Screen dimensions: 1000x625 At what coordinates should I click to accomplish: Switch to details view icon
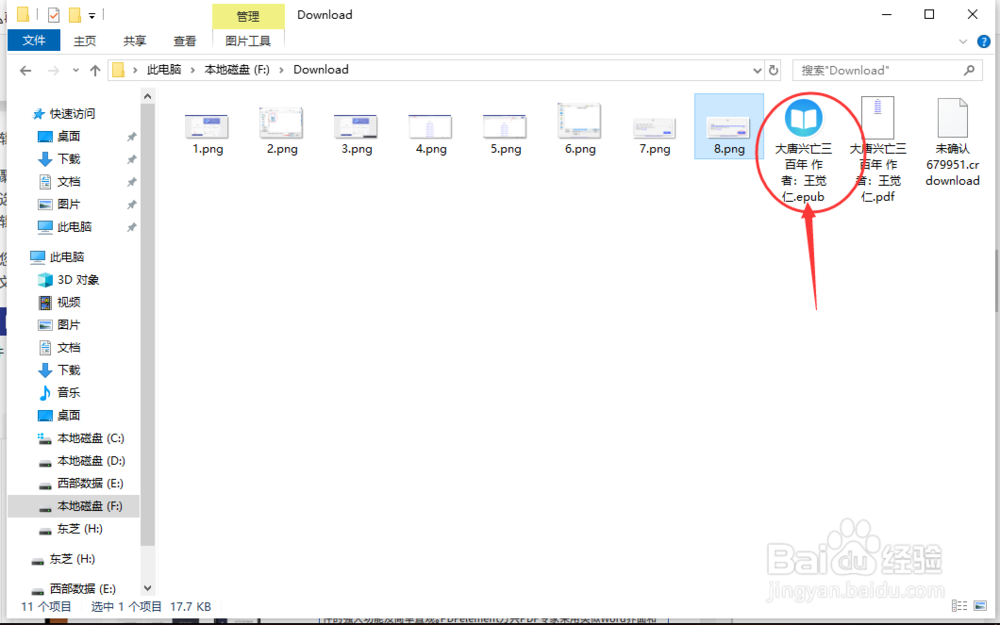tap(959, 606)
